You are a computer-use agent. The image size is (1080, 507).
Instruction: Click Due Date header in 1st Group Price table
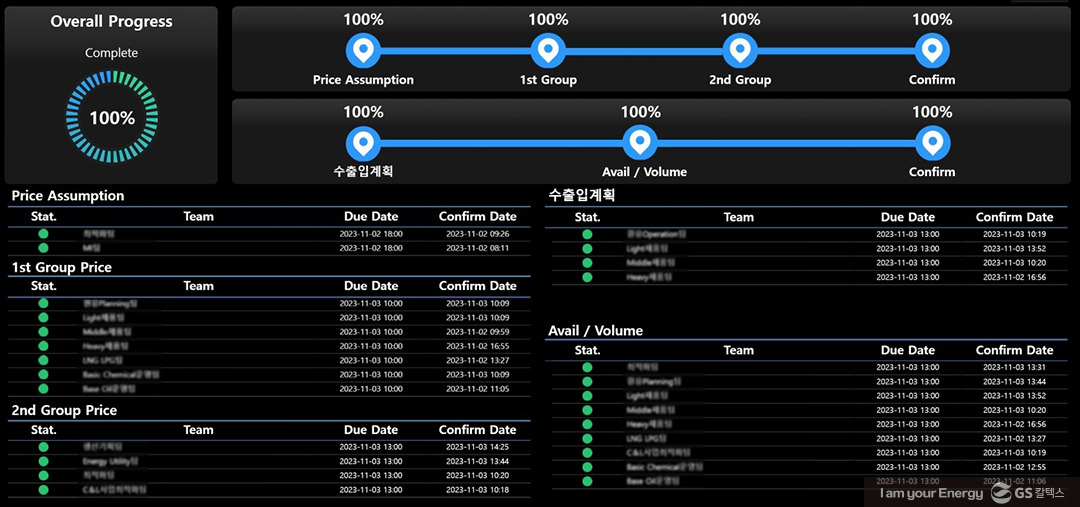371,286
